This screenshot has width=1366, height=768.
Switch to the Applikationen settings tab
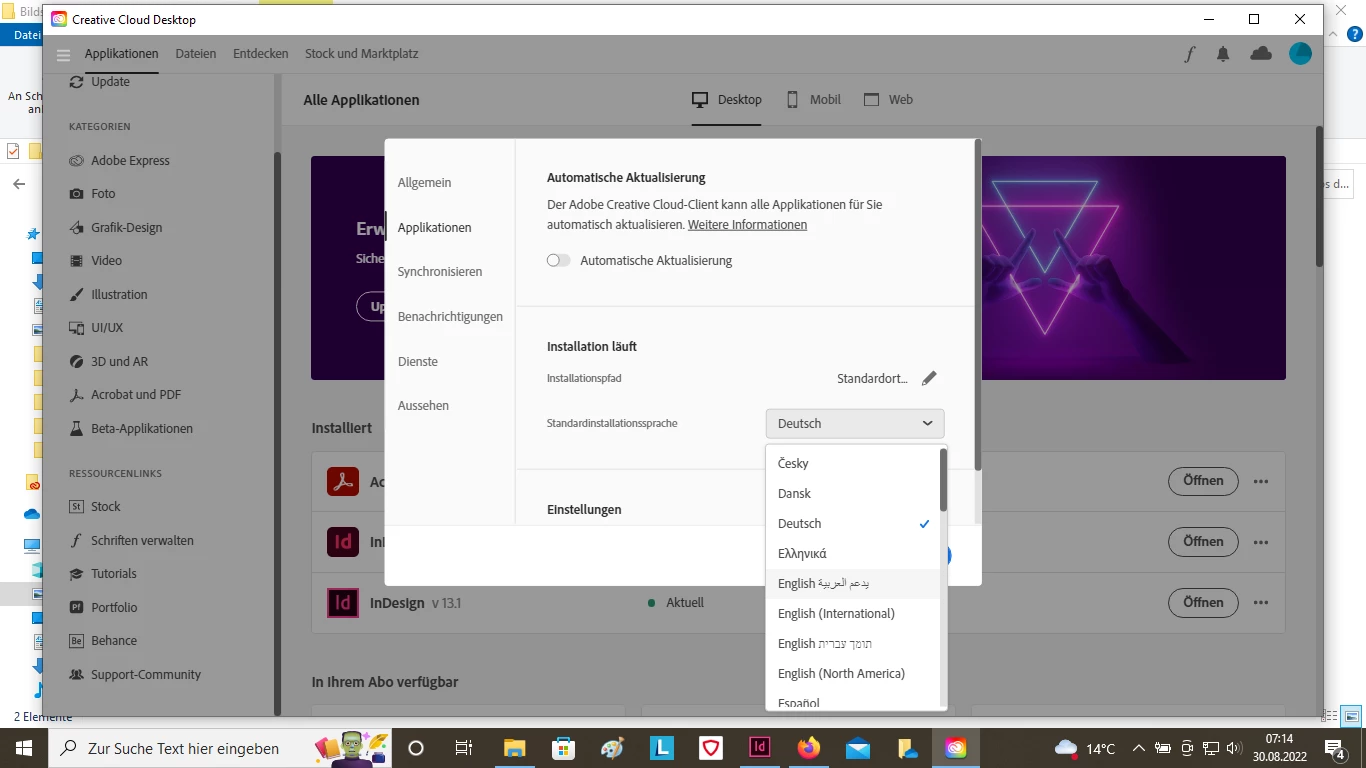tap(434, 228)
